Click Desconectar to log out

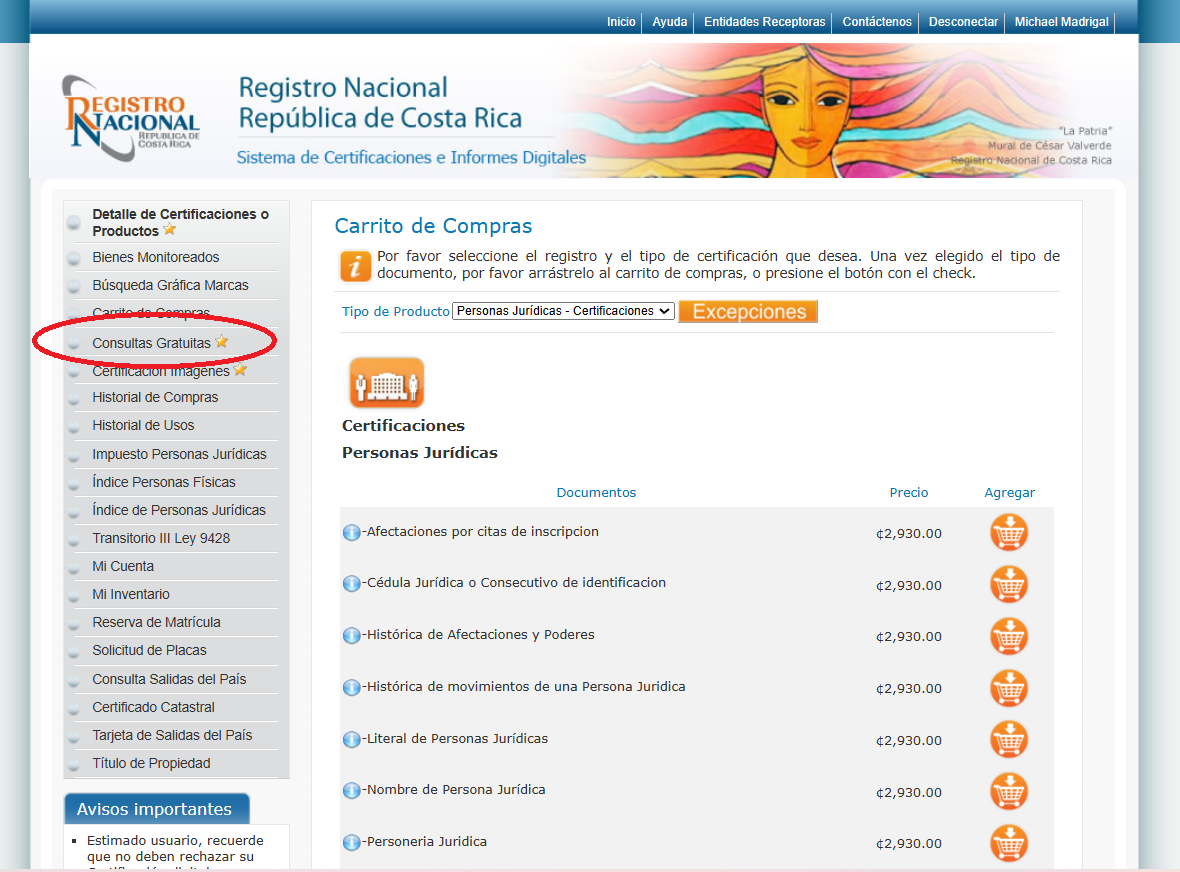963,22
